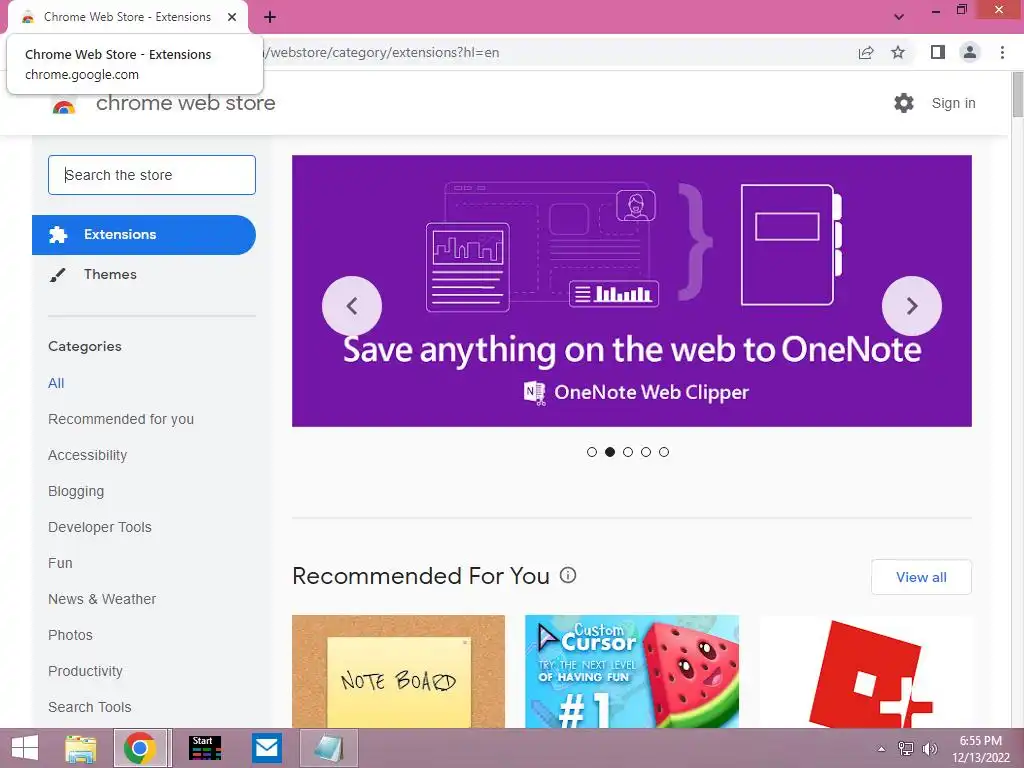Open the Productivity category
This screenshot has height=768, width=1024.
click(86, 671)
